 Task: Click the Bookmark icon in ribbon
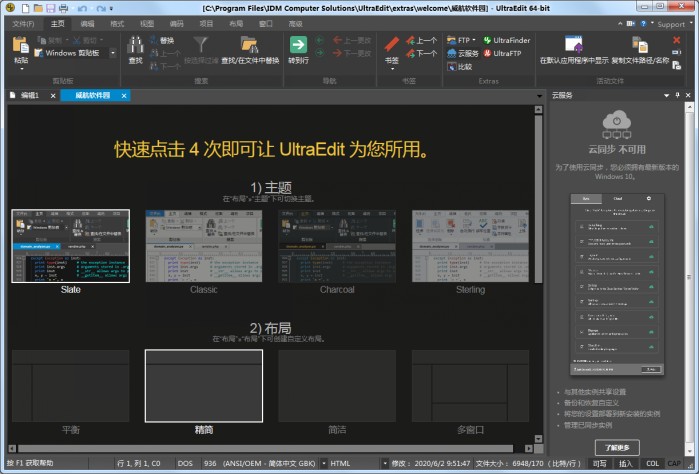click(392, 46)
